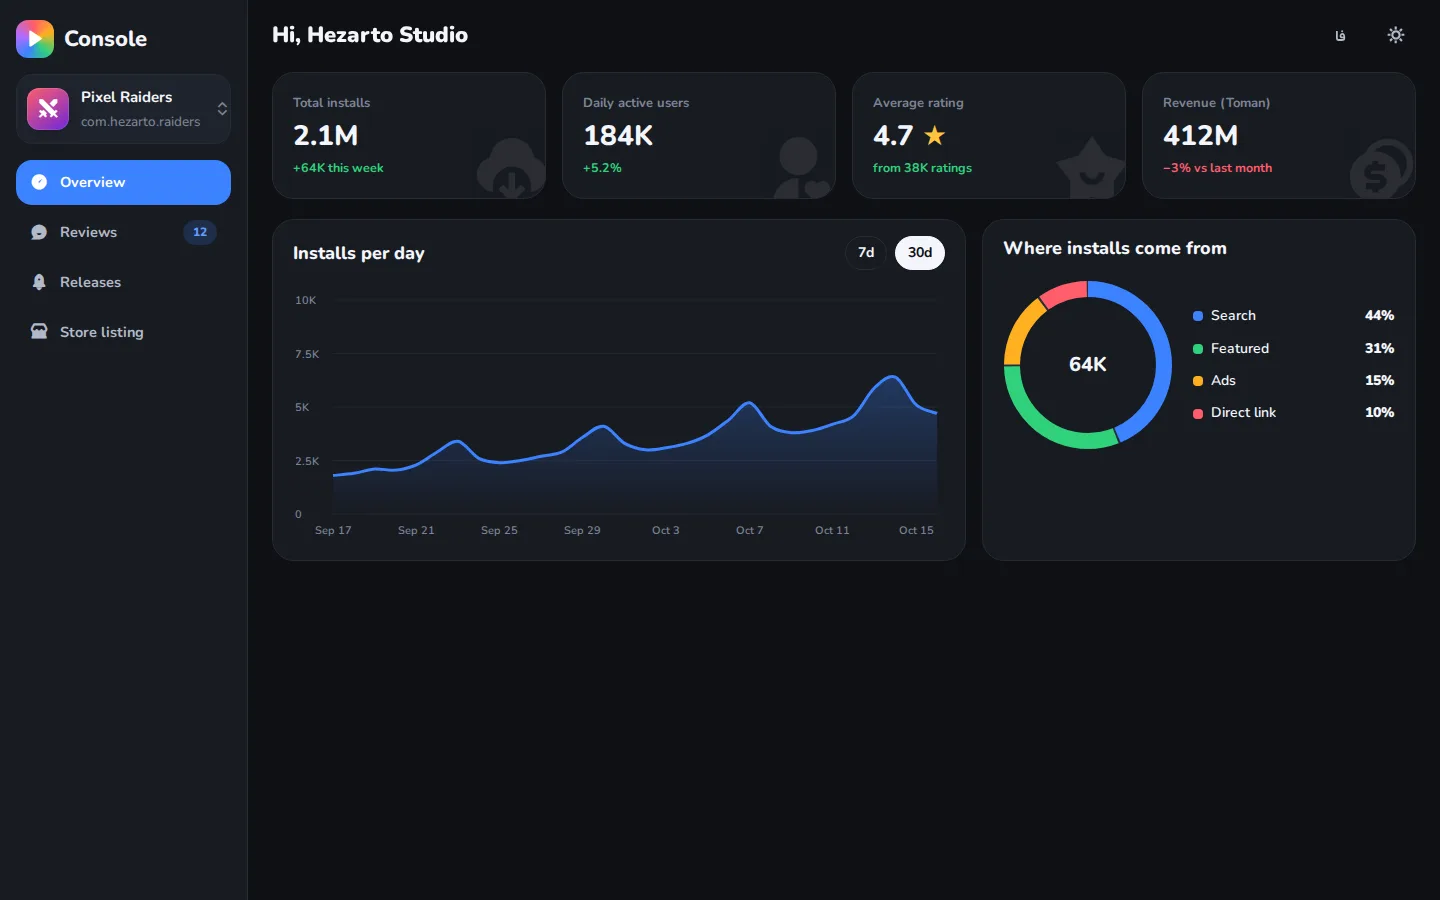Switch the chart to 7d range
This screenshot has width=1440, height=900.
866,253
